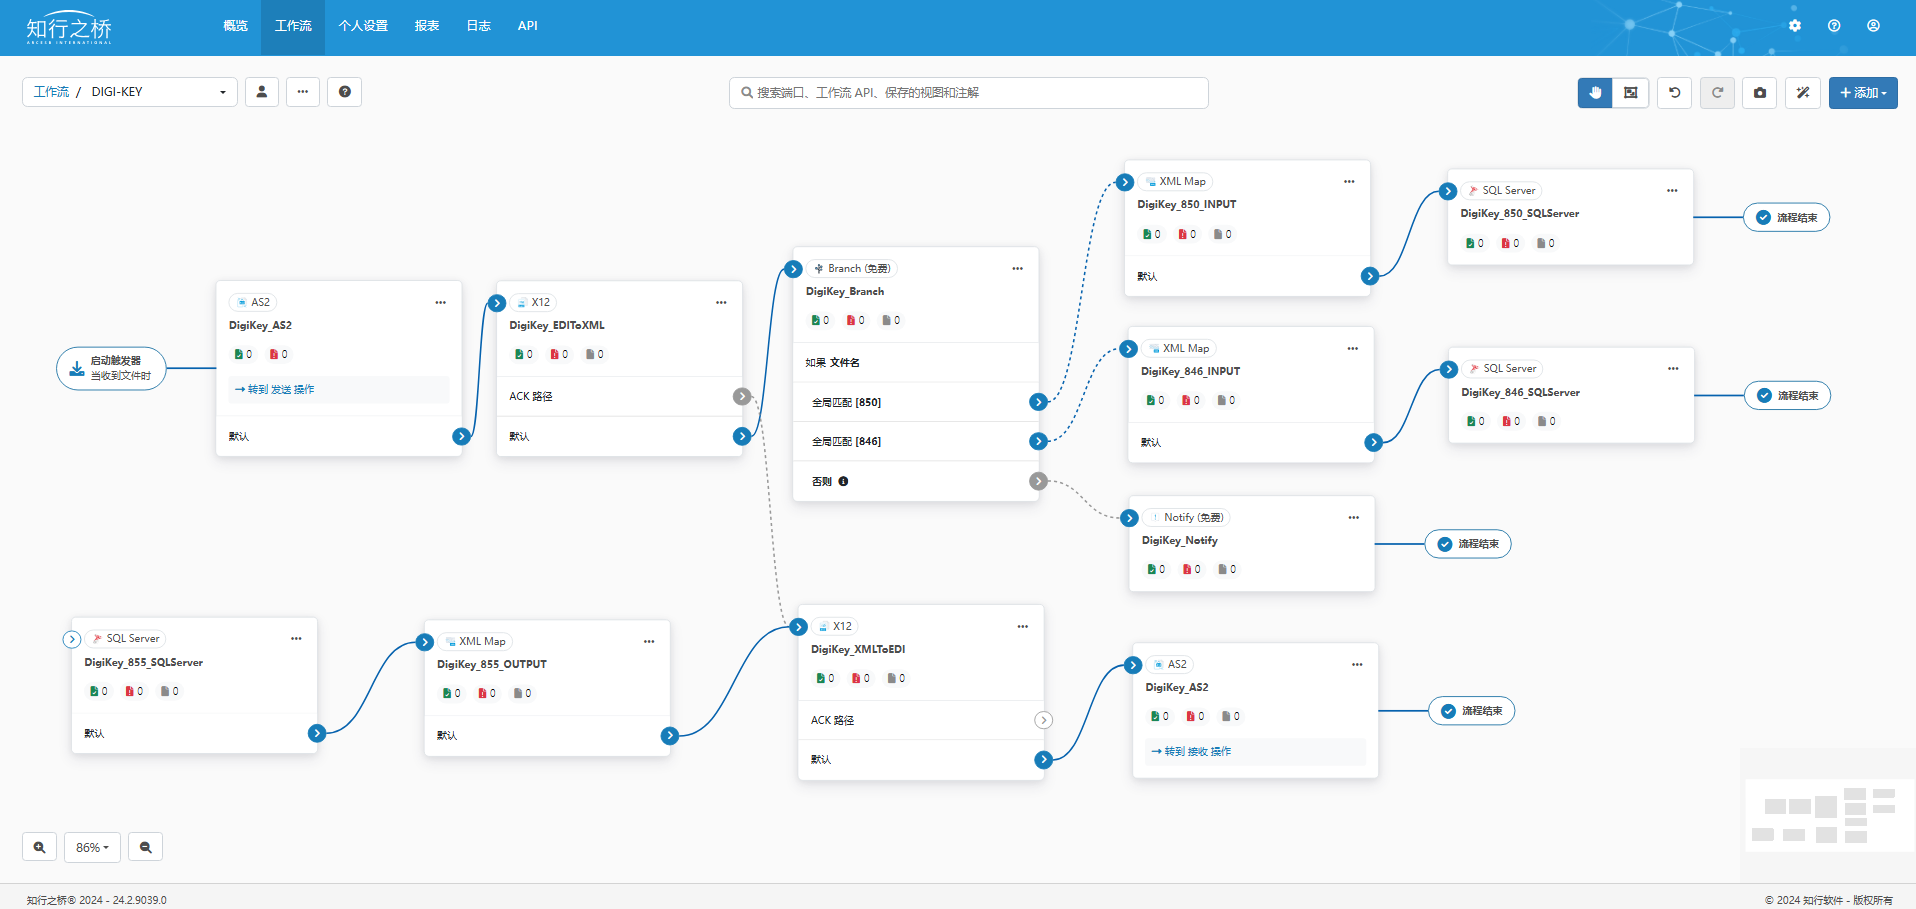Open the 86% zoom level dropdown
This screenshot has width=1916, height=909.
click(x=92, y=847)
